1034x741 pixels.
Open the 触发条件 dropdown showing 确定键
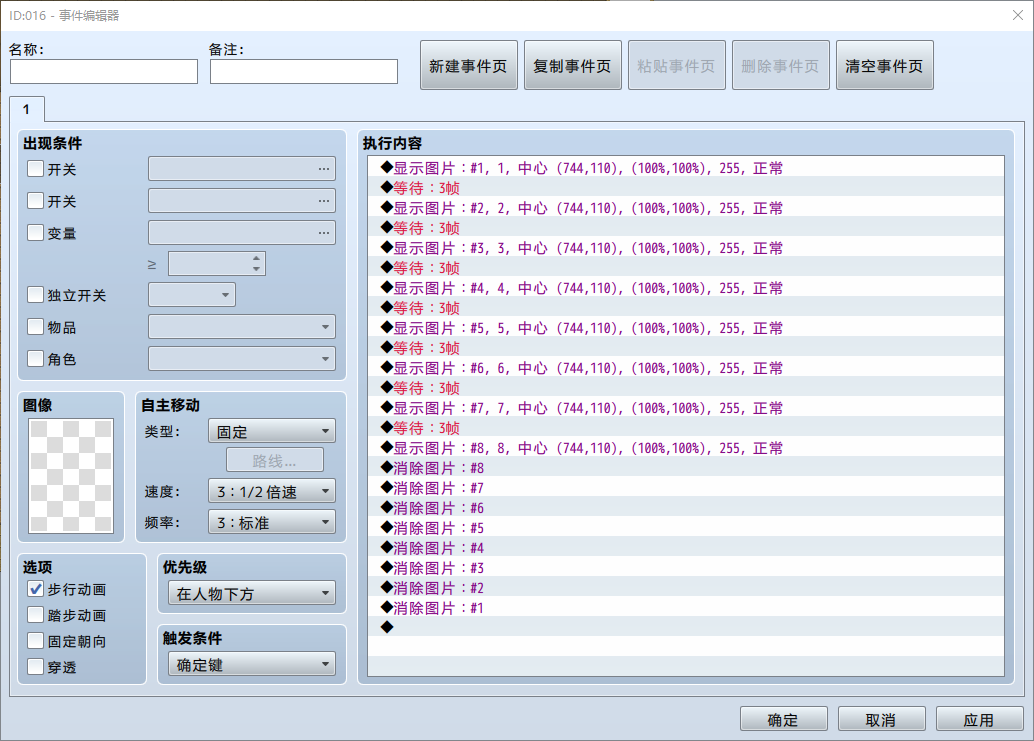(252, 665)
